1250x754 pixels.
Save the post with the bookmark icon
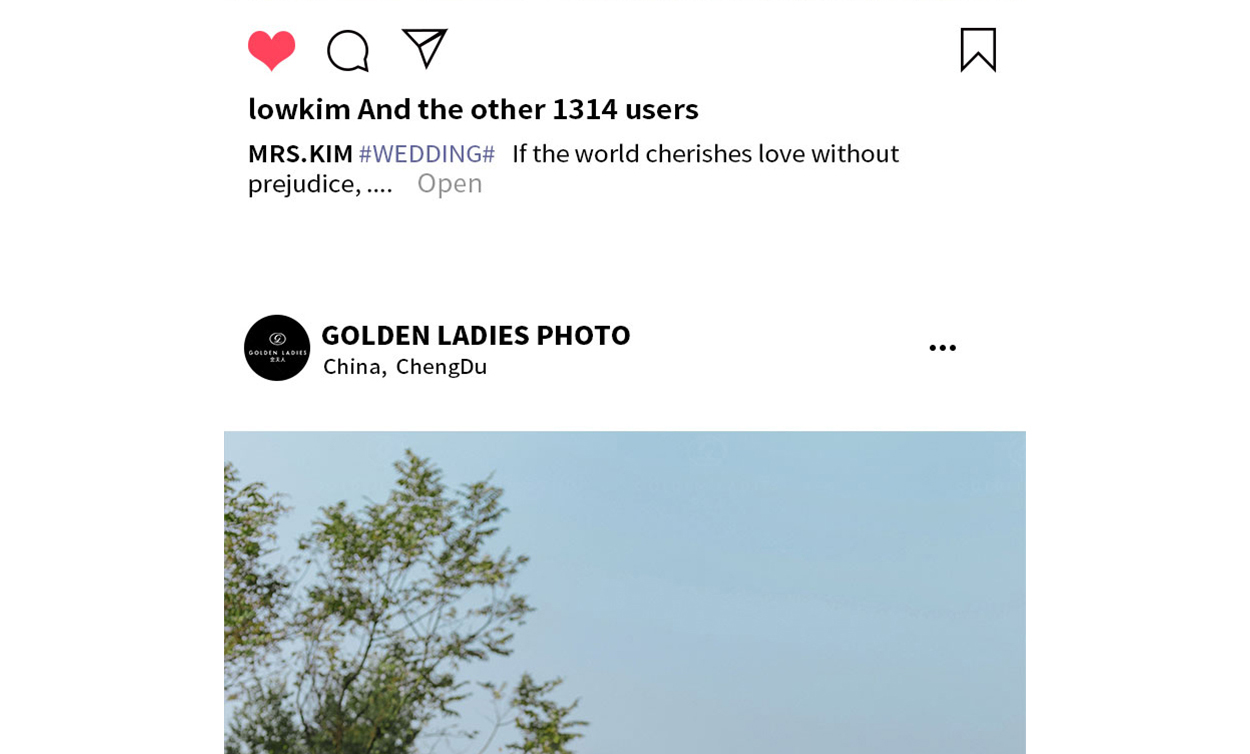tap(978, 49)
